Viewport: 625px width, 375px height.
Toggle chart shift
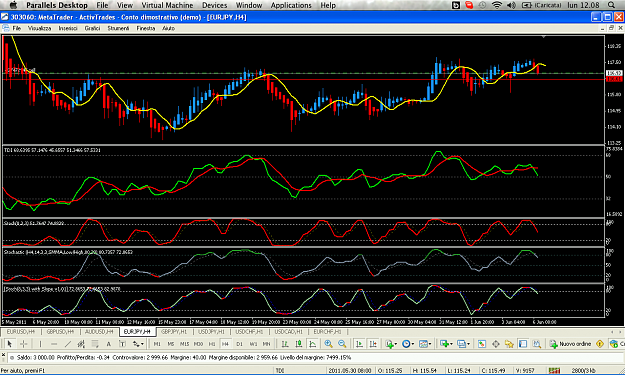(373, 344)
